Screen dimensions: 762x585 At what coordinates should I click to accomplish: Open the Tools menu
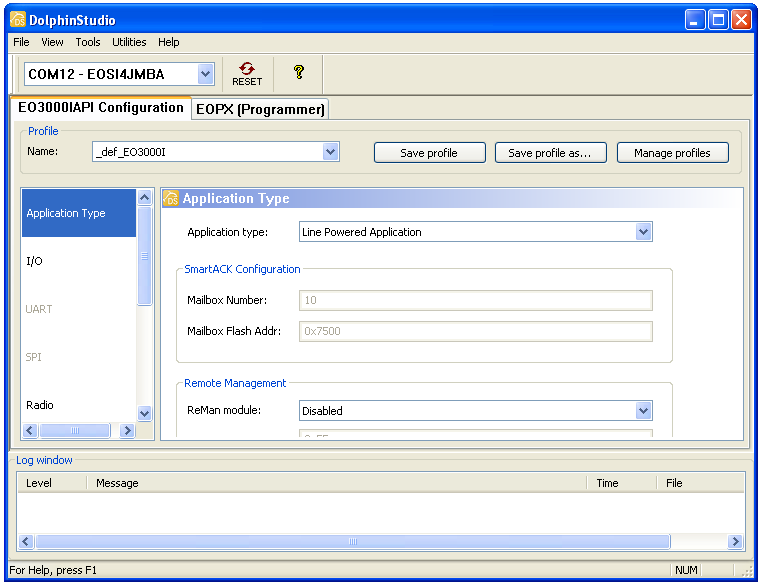click(x=88, y=42)
